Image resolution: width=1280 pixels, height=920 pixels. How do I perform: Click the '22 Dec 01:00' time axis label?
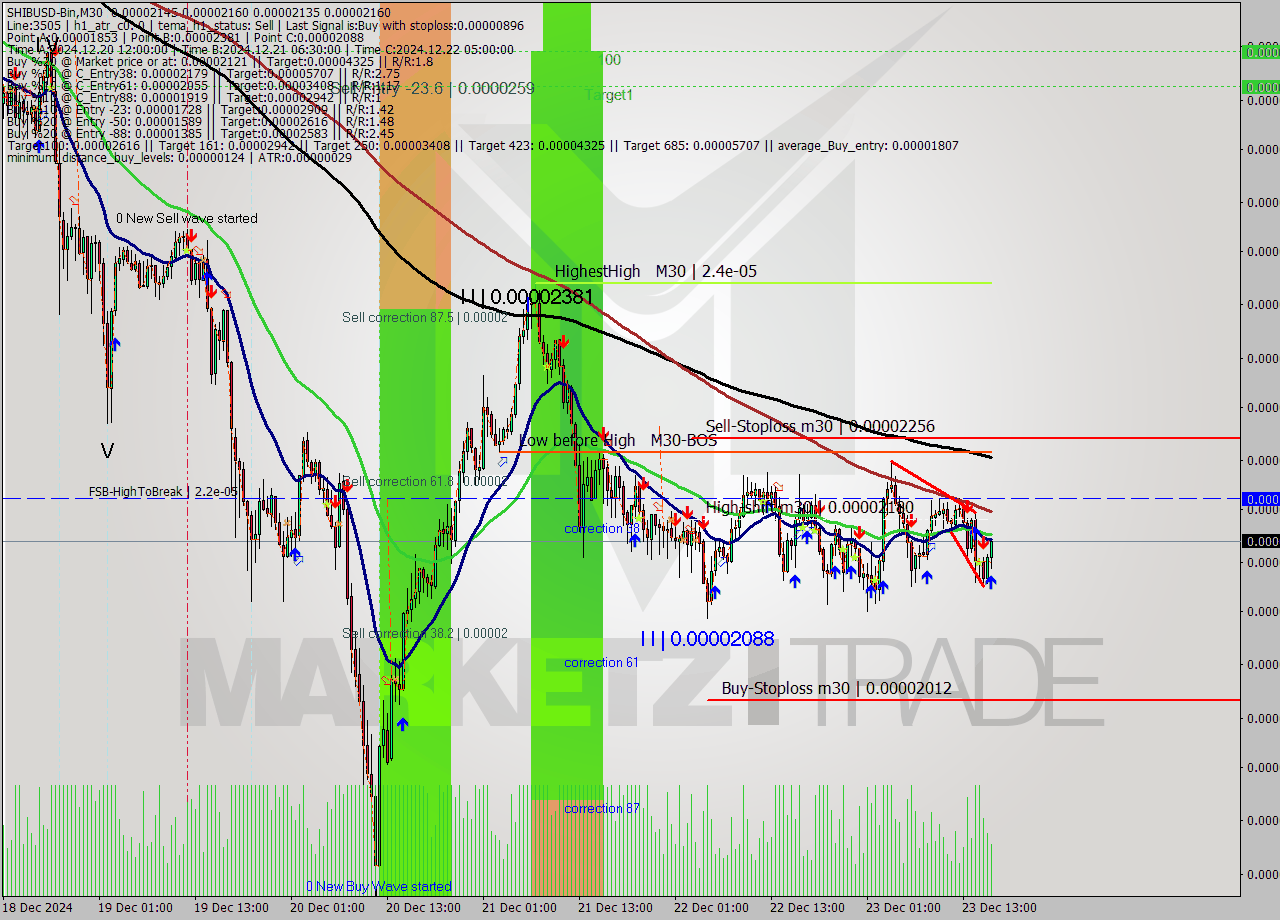tap(711, 908)
